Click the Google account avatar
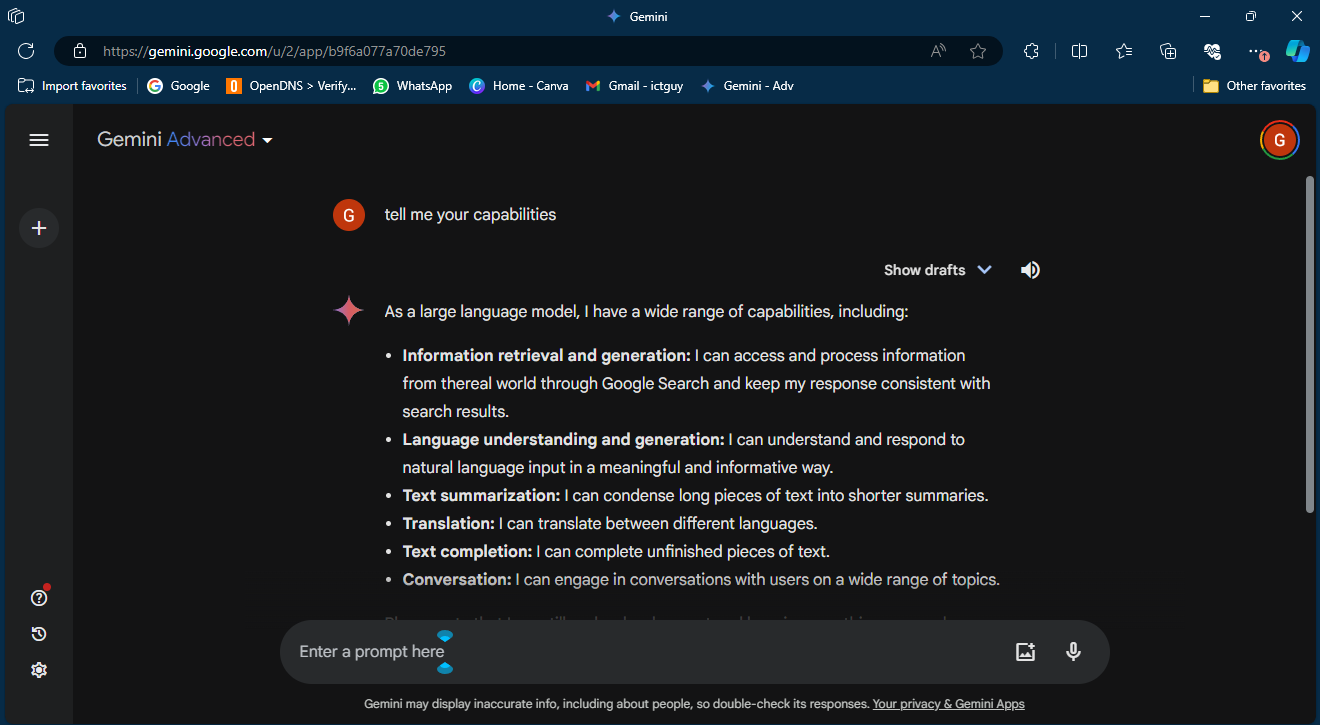This screenshot has width=1320, height=725. tap(1279, 140)
